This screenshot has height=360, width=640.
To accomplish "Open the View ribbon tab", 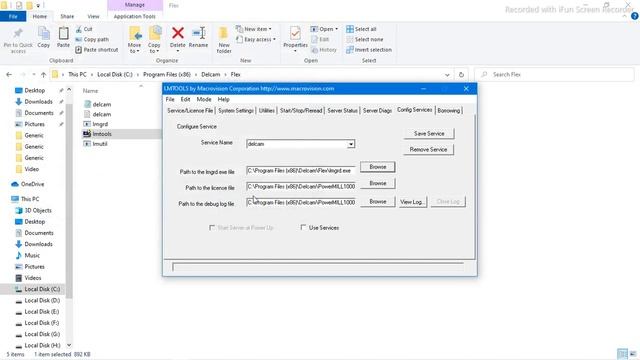I will tap(93, 16).
